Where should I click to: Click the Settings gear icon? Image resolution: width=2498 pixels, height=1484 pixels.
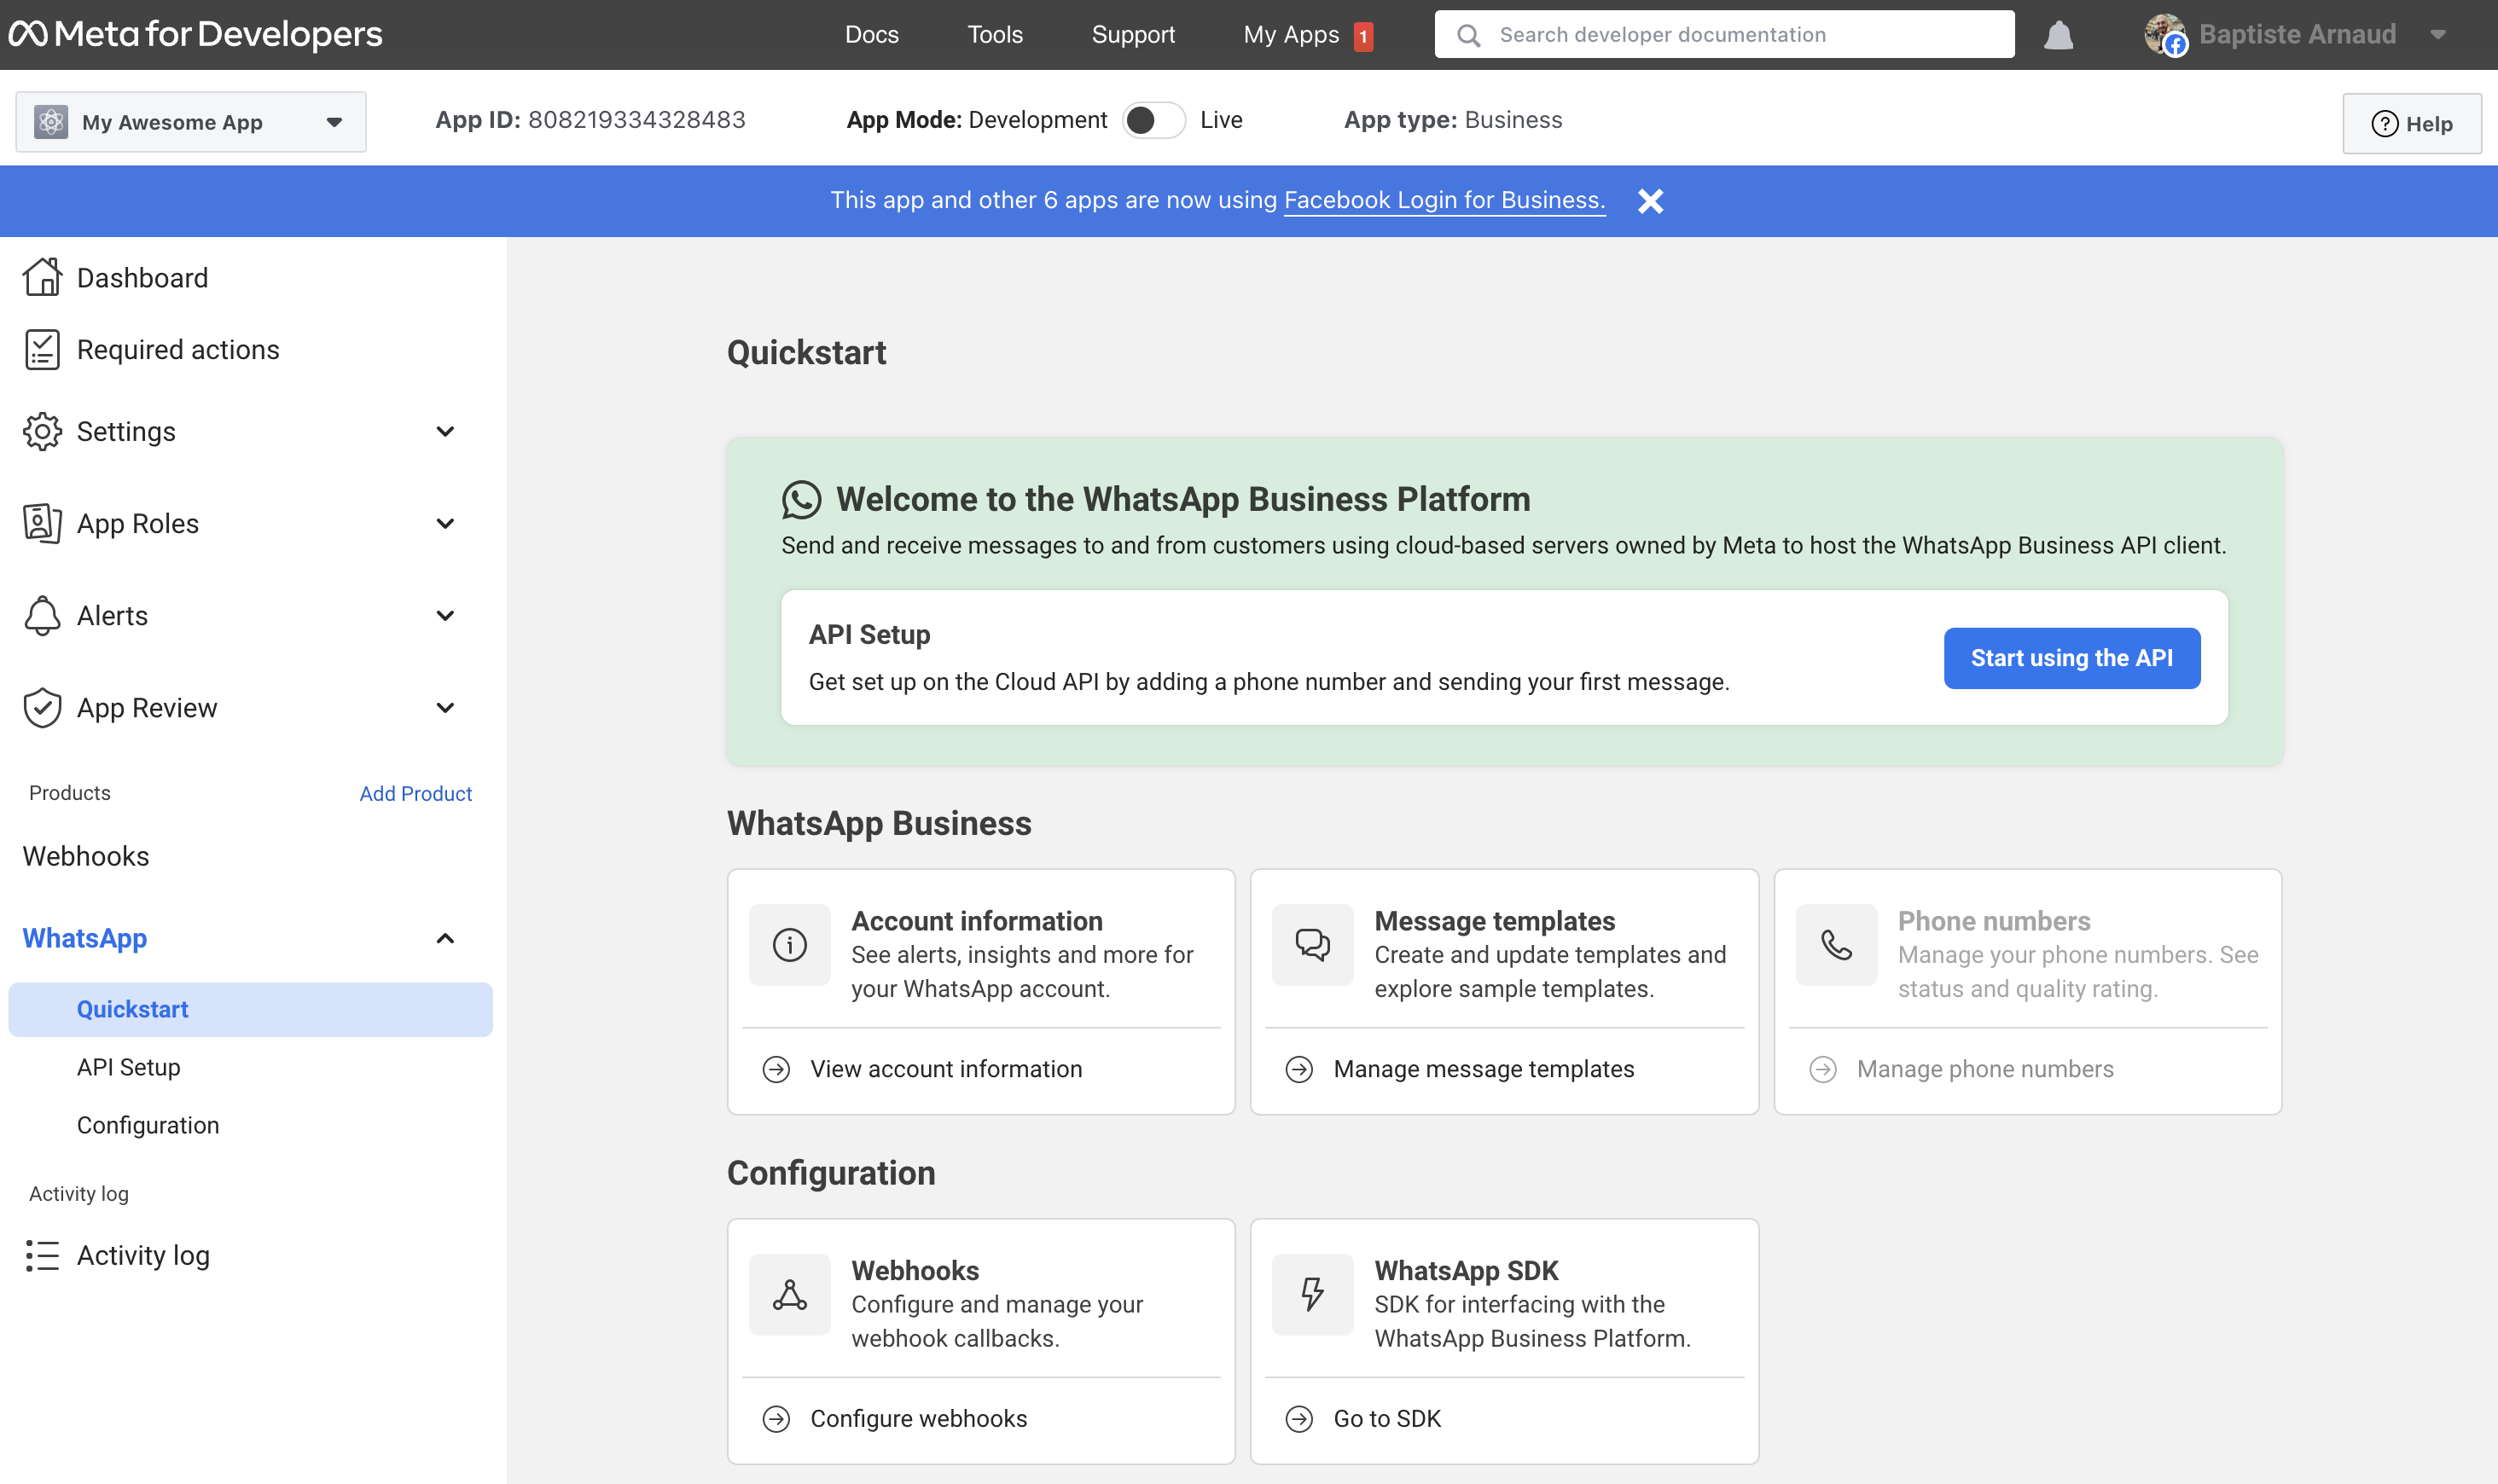click(x=42, y=431)
